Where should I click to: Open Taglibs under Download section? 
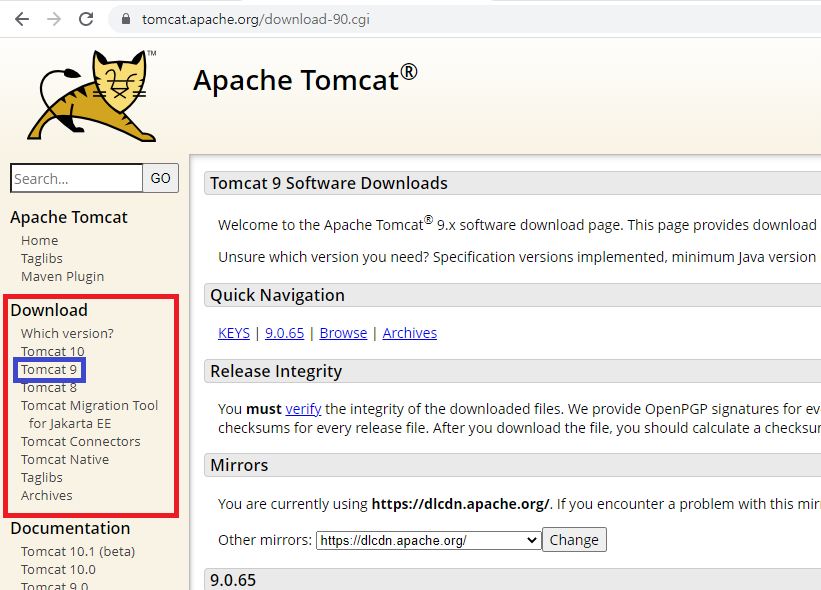pyautogui.click(x=41, y=477)
